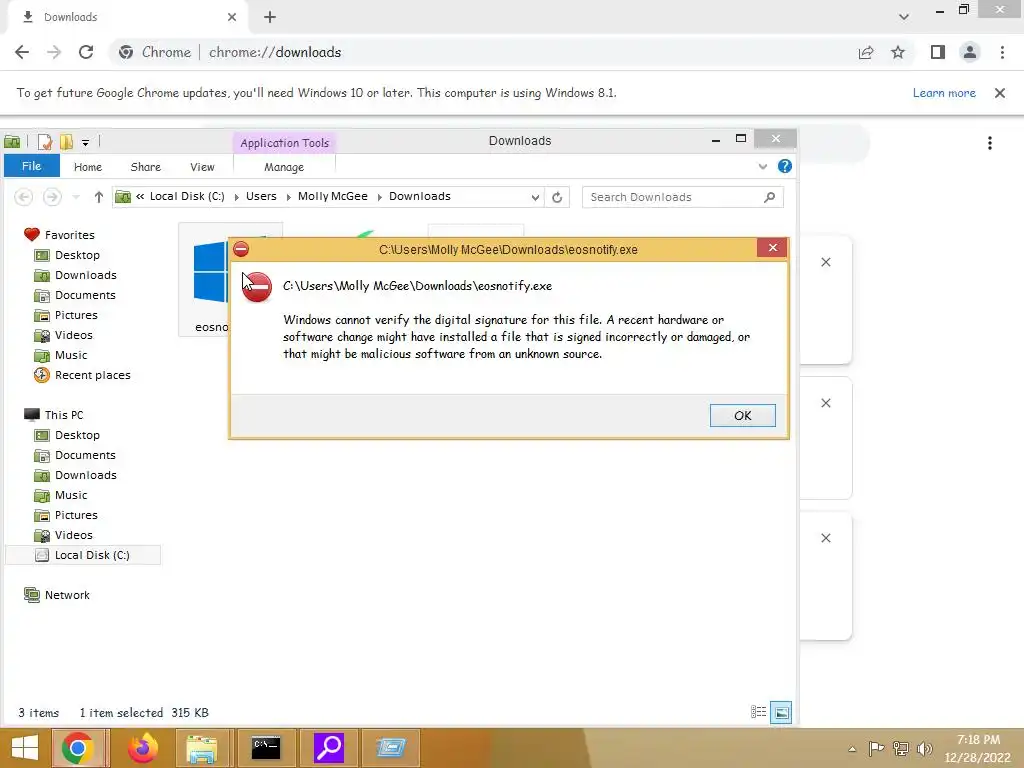Image resolution: width=1024 pixels, height=768 pixels.
Task: Select Downloads under Favorites
Action: (x=86, y=275)
